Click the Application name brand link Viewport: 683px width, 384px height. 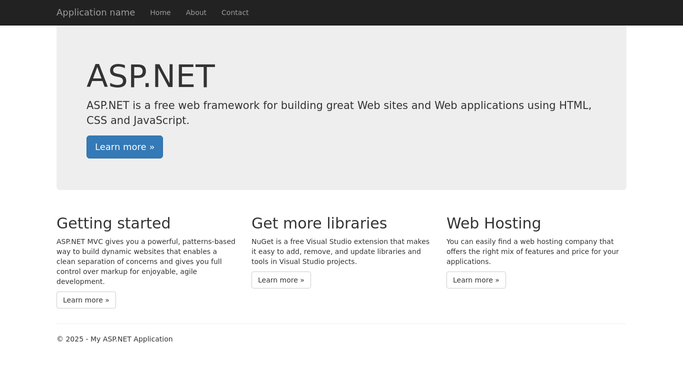pos(95,13)
